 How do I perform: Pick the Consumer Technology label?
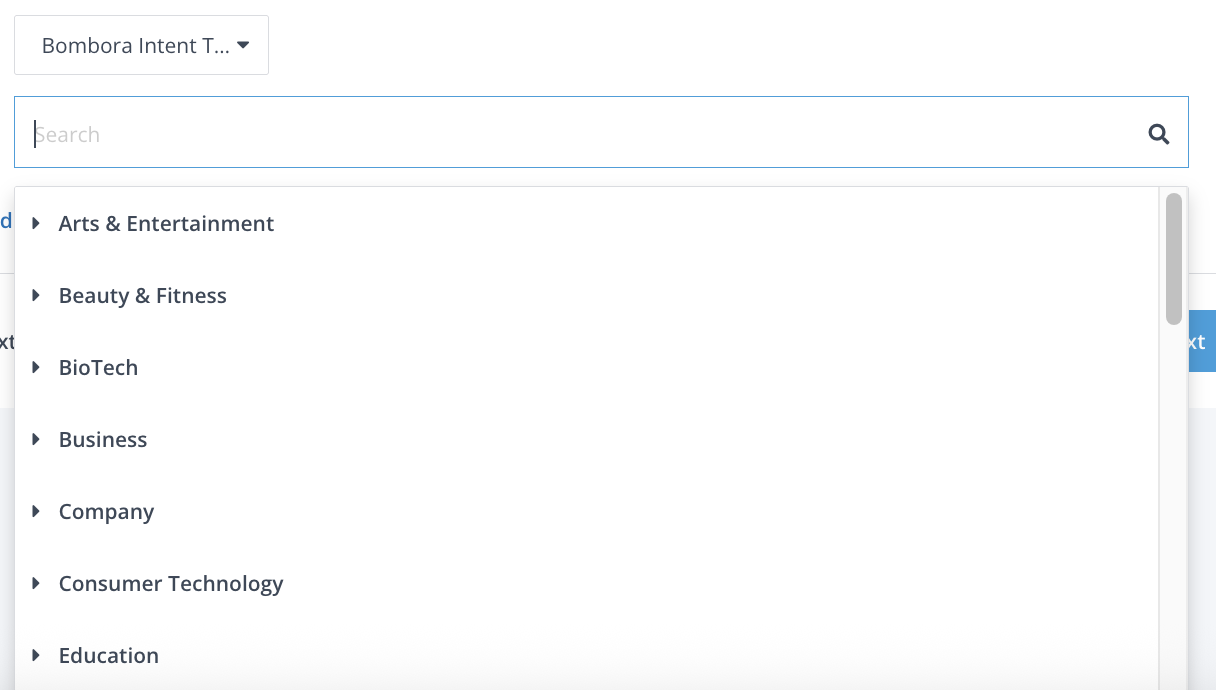[x=171, y=584]
